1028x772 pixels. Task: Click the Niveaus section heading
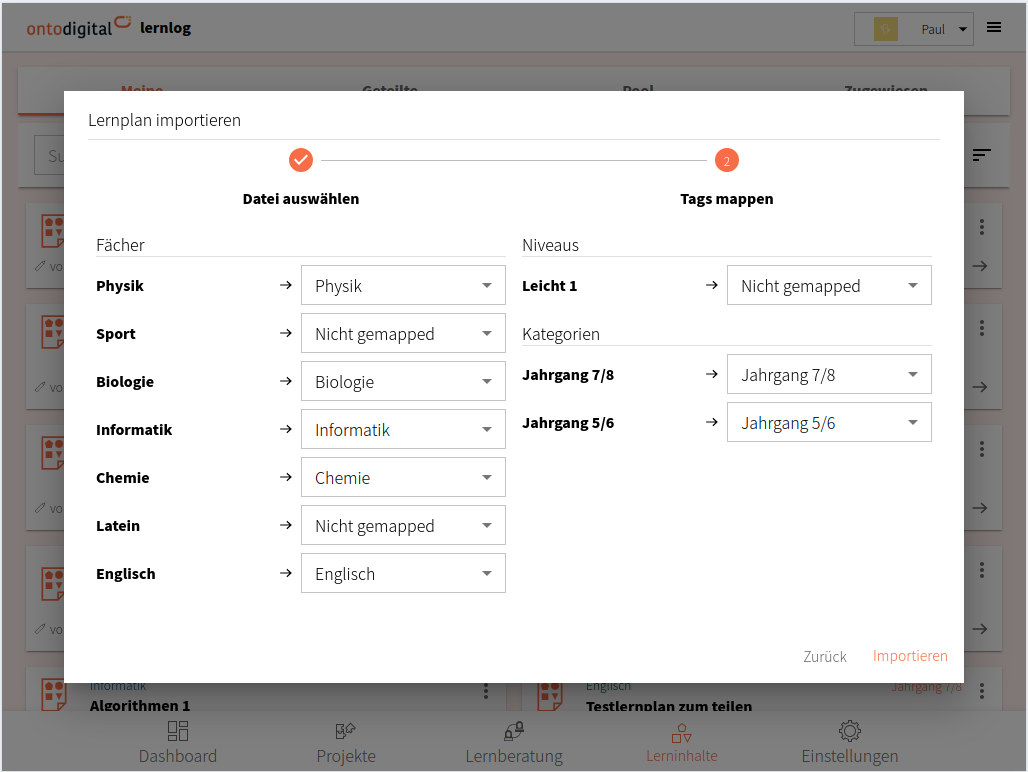[550, 245]
